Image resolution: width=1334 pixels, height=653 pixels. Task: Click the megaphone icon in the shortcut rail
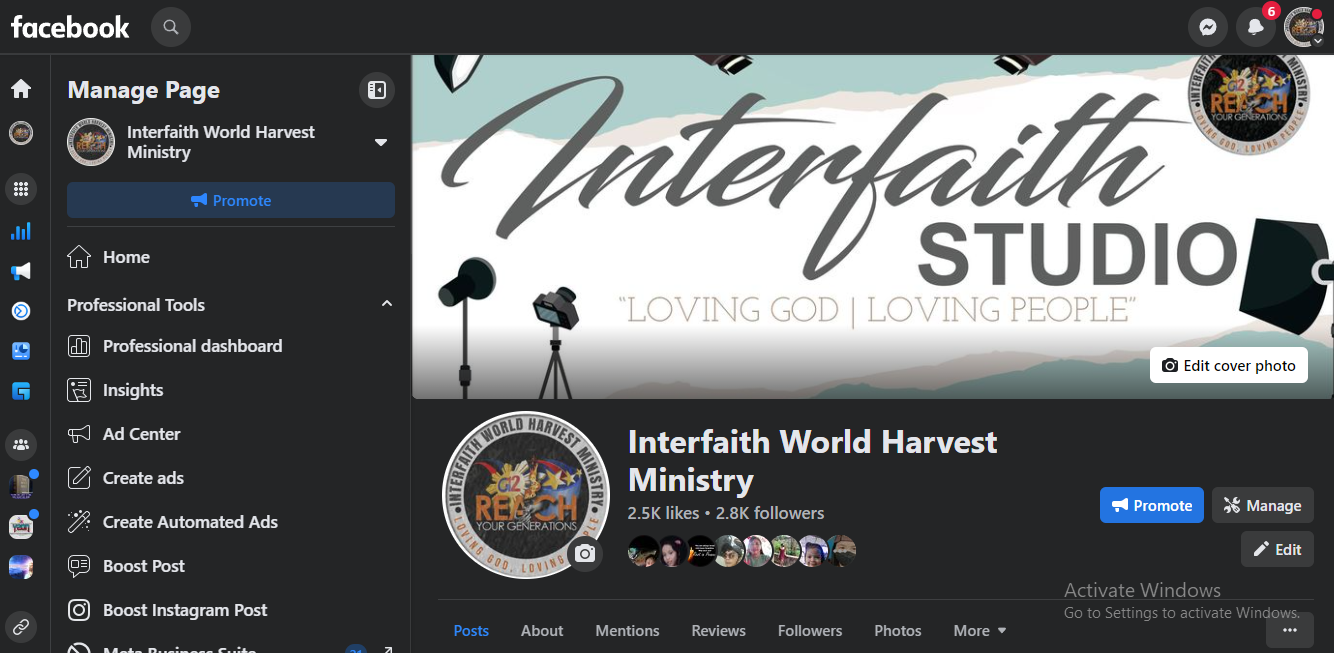[21, 271]
